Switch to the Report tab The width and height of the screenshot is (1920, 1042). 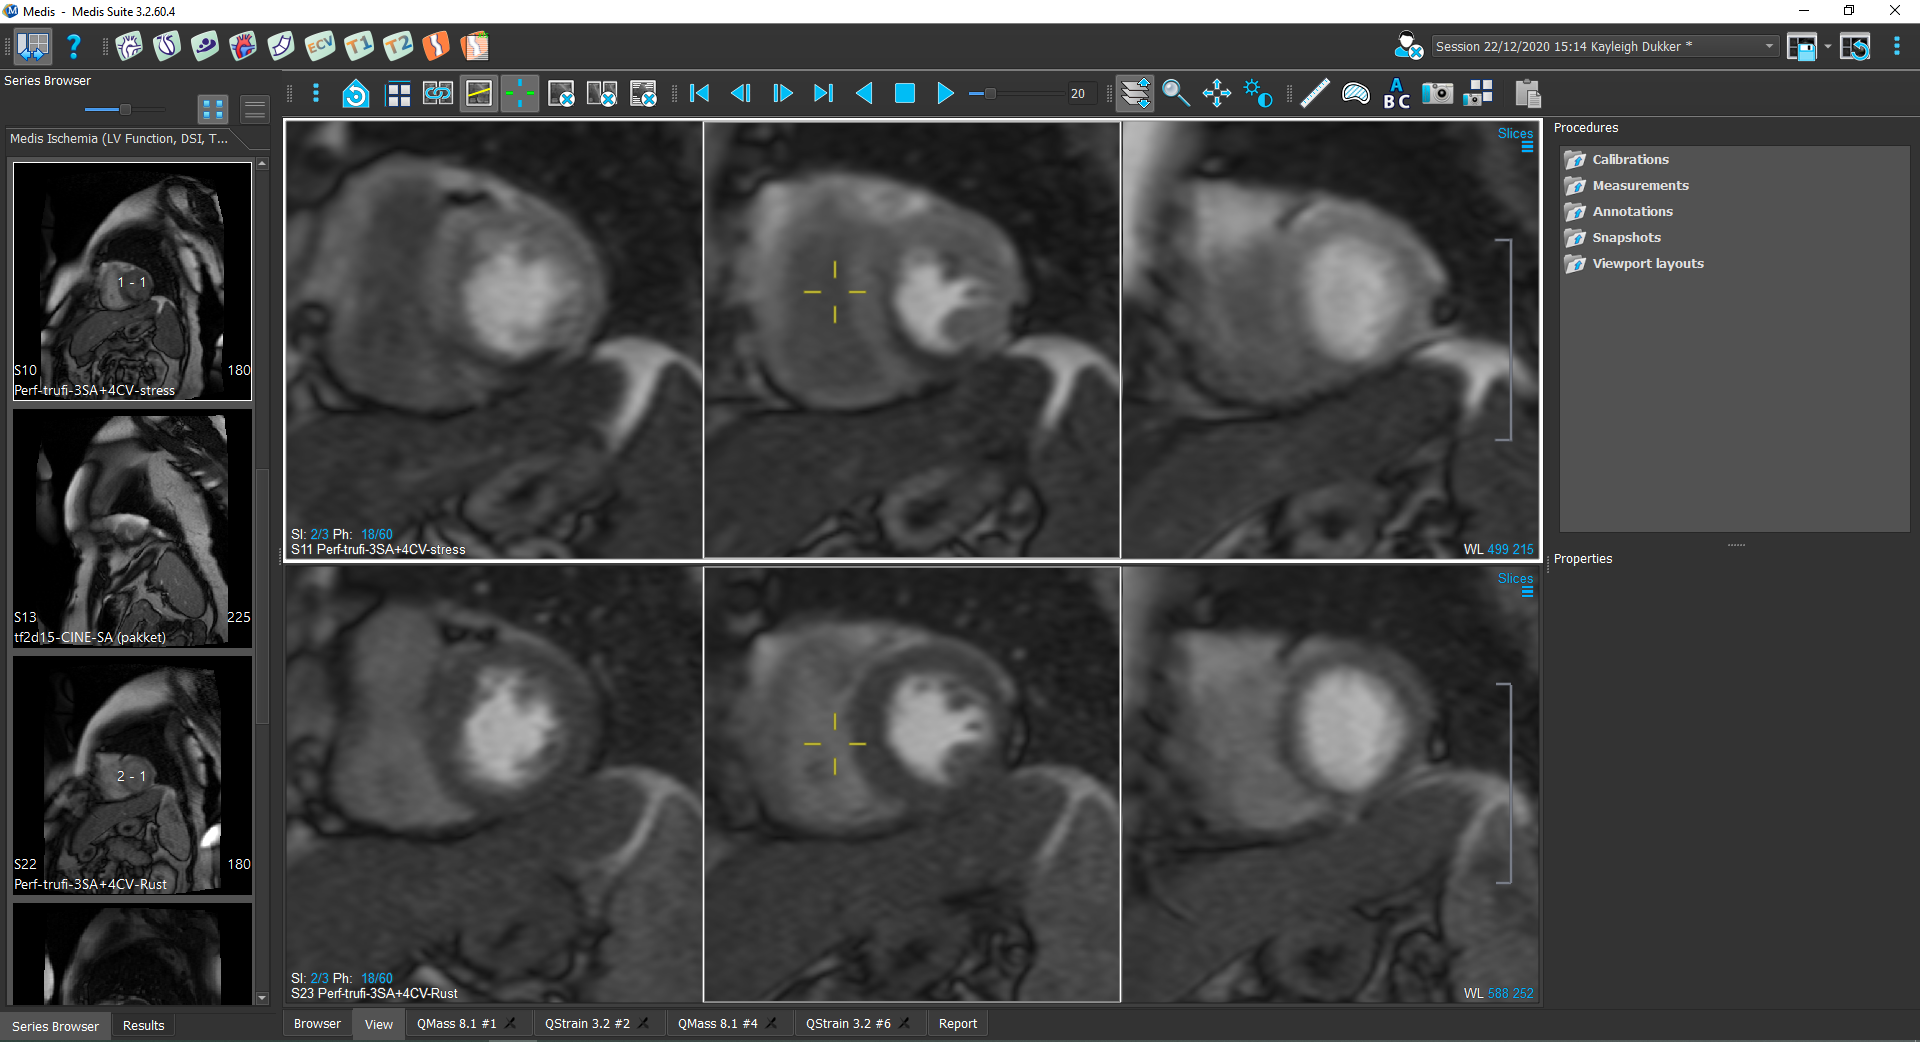tap(957, 1024)
